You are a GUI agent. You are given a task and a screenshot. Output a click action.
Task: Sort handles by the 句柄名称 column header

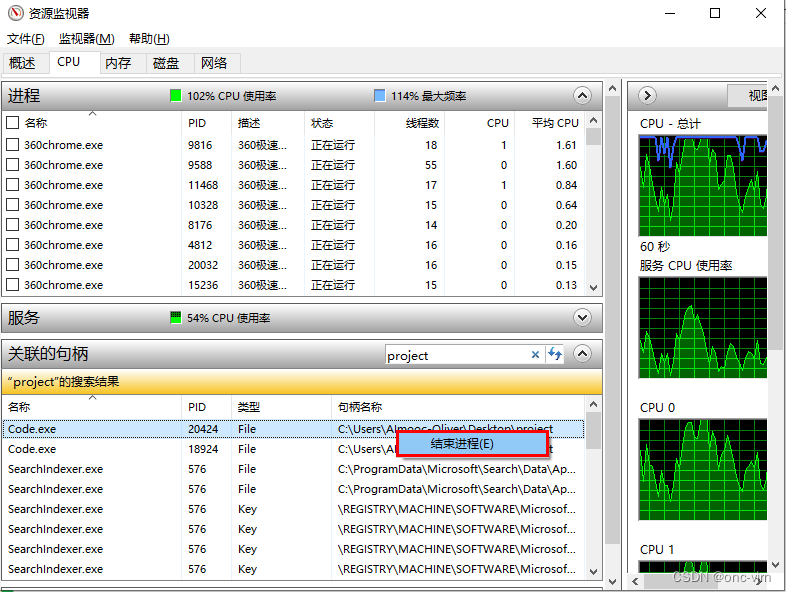point(458,407)
